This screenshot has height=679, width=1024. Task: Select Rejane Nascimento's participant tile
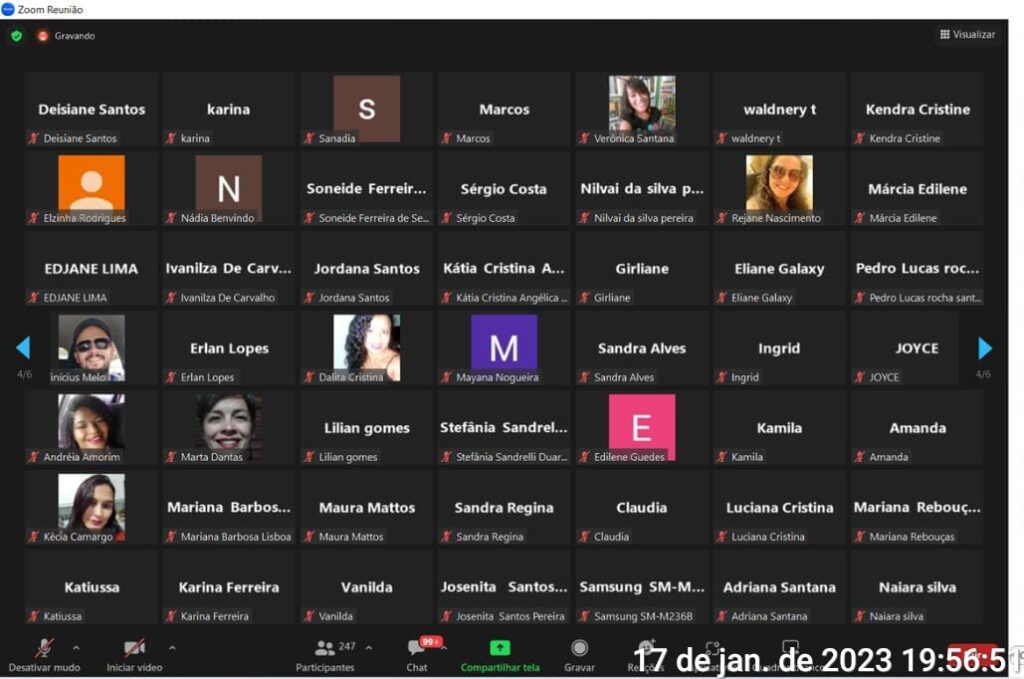coord(779,184)
